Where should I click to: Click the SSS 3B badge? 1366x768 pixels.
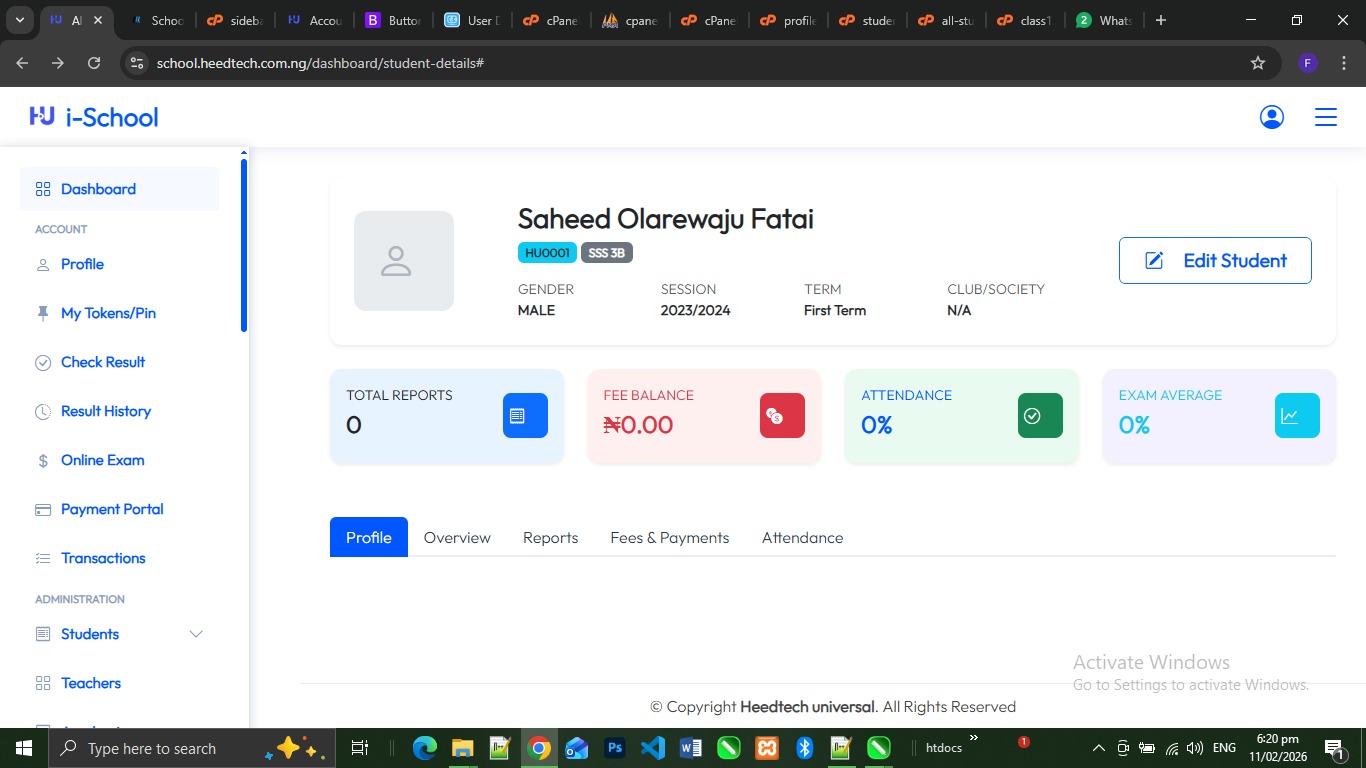[x=607, y=252]
